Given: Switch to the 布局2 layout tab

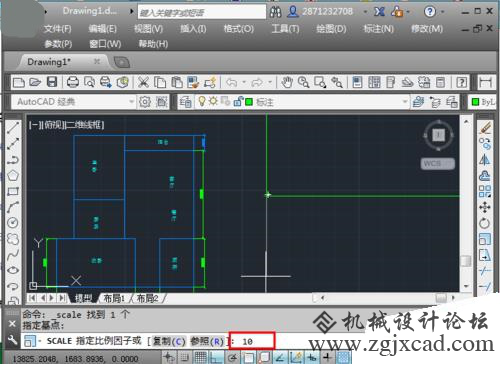Looking at the screenshot, I should (147, 298).
